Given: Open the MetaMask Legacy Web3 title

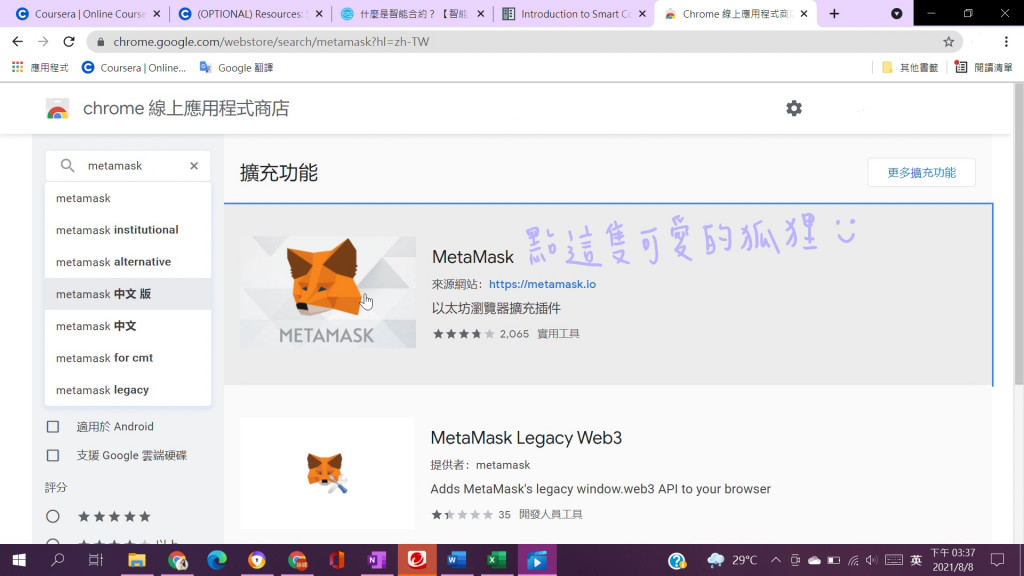Looking at the screenshot, I should 526,438.
